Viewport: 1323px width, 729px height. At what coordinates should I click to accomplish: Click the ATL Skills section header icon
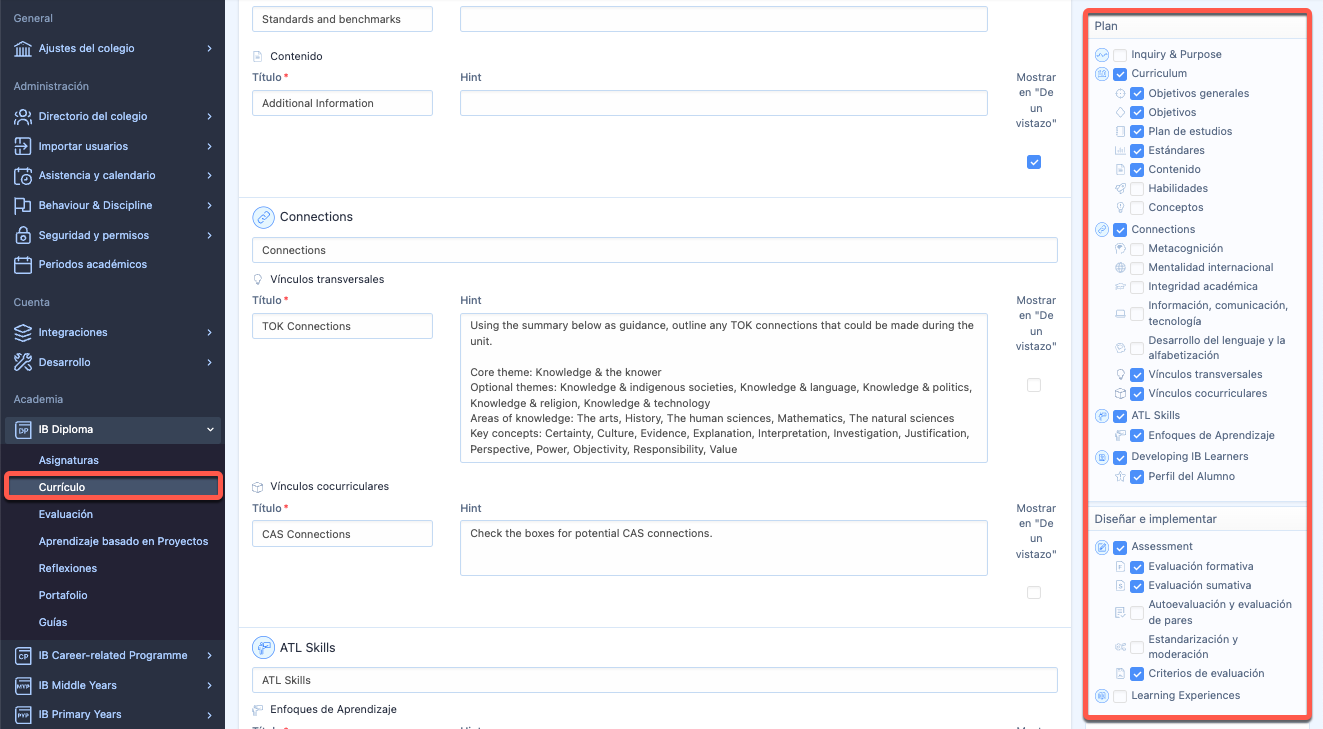tap(263, 648)
